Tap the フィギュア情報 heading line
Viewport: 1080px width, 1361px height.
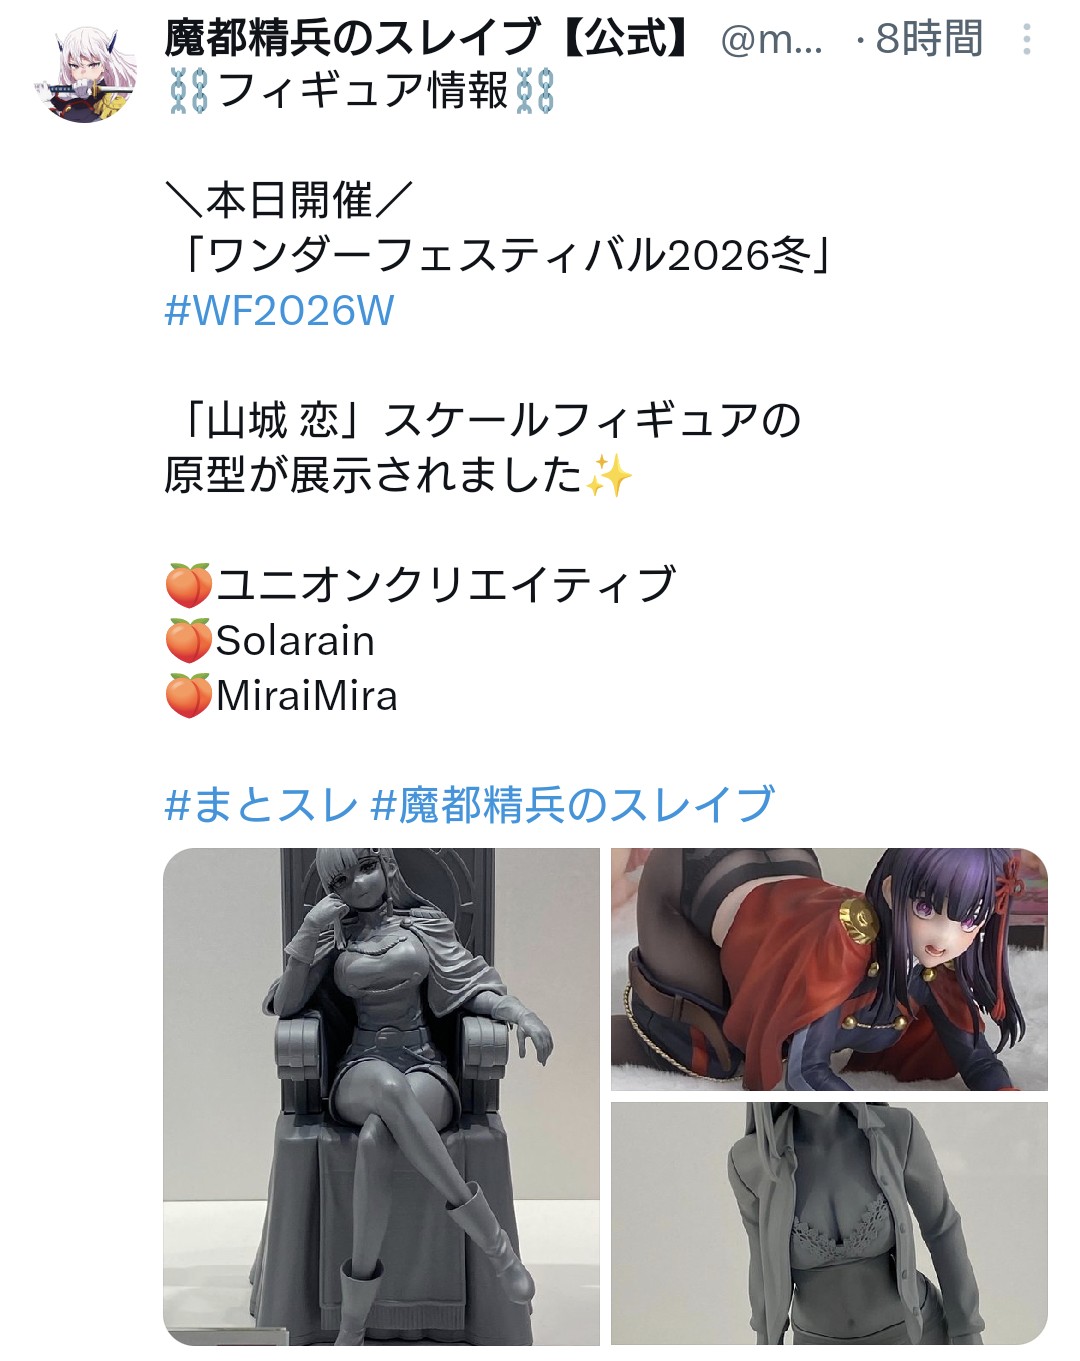point(362,91)
